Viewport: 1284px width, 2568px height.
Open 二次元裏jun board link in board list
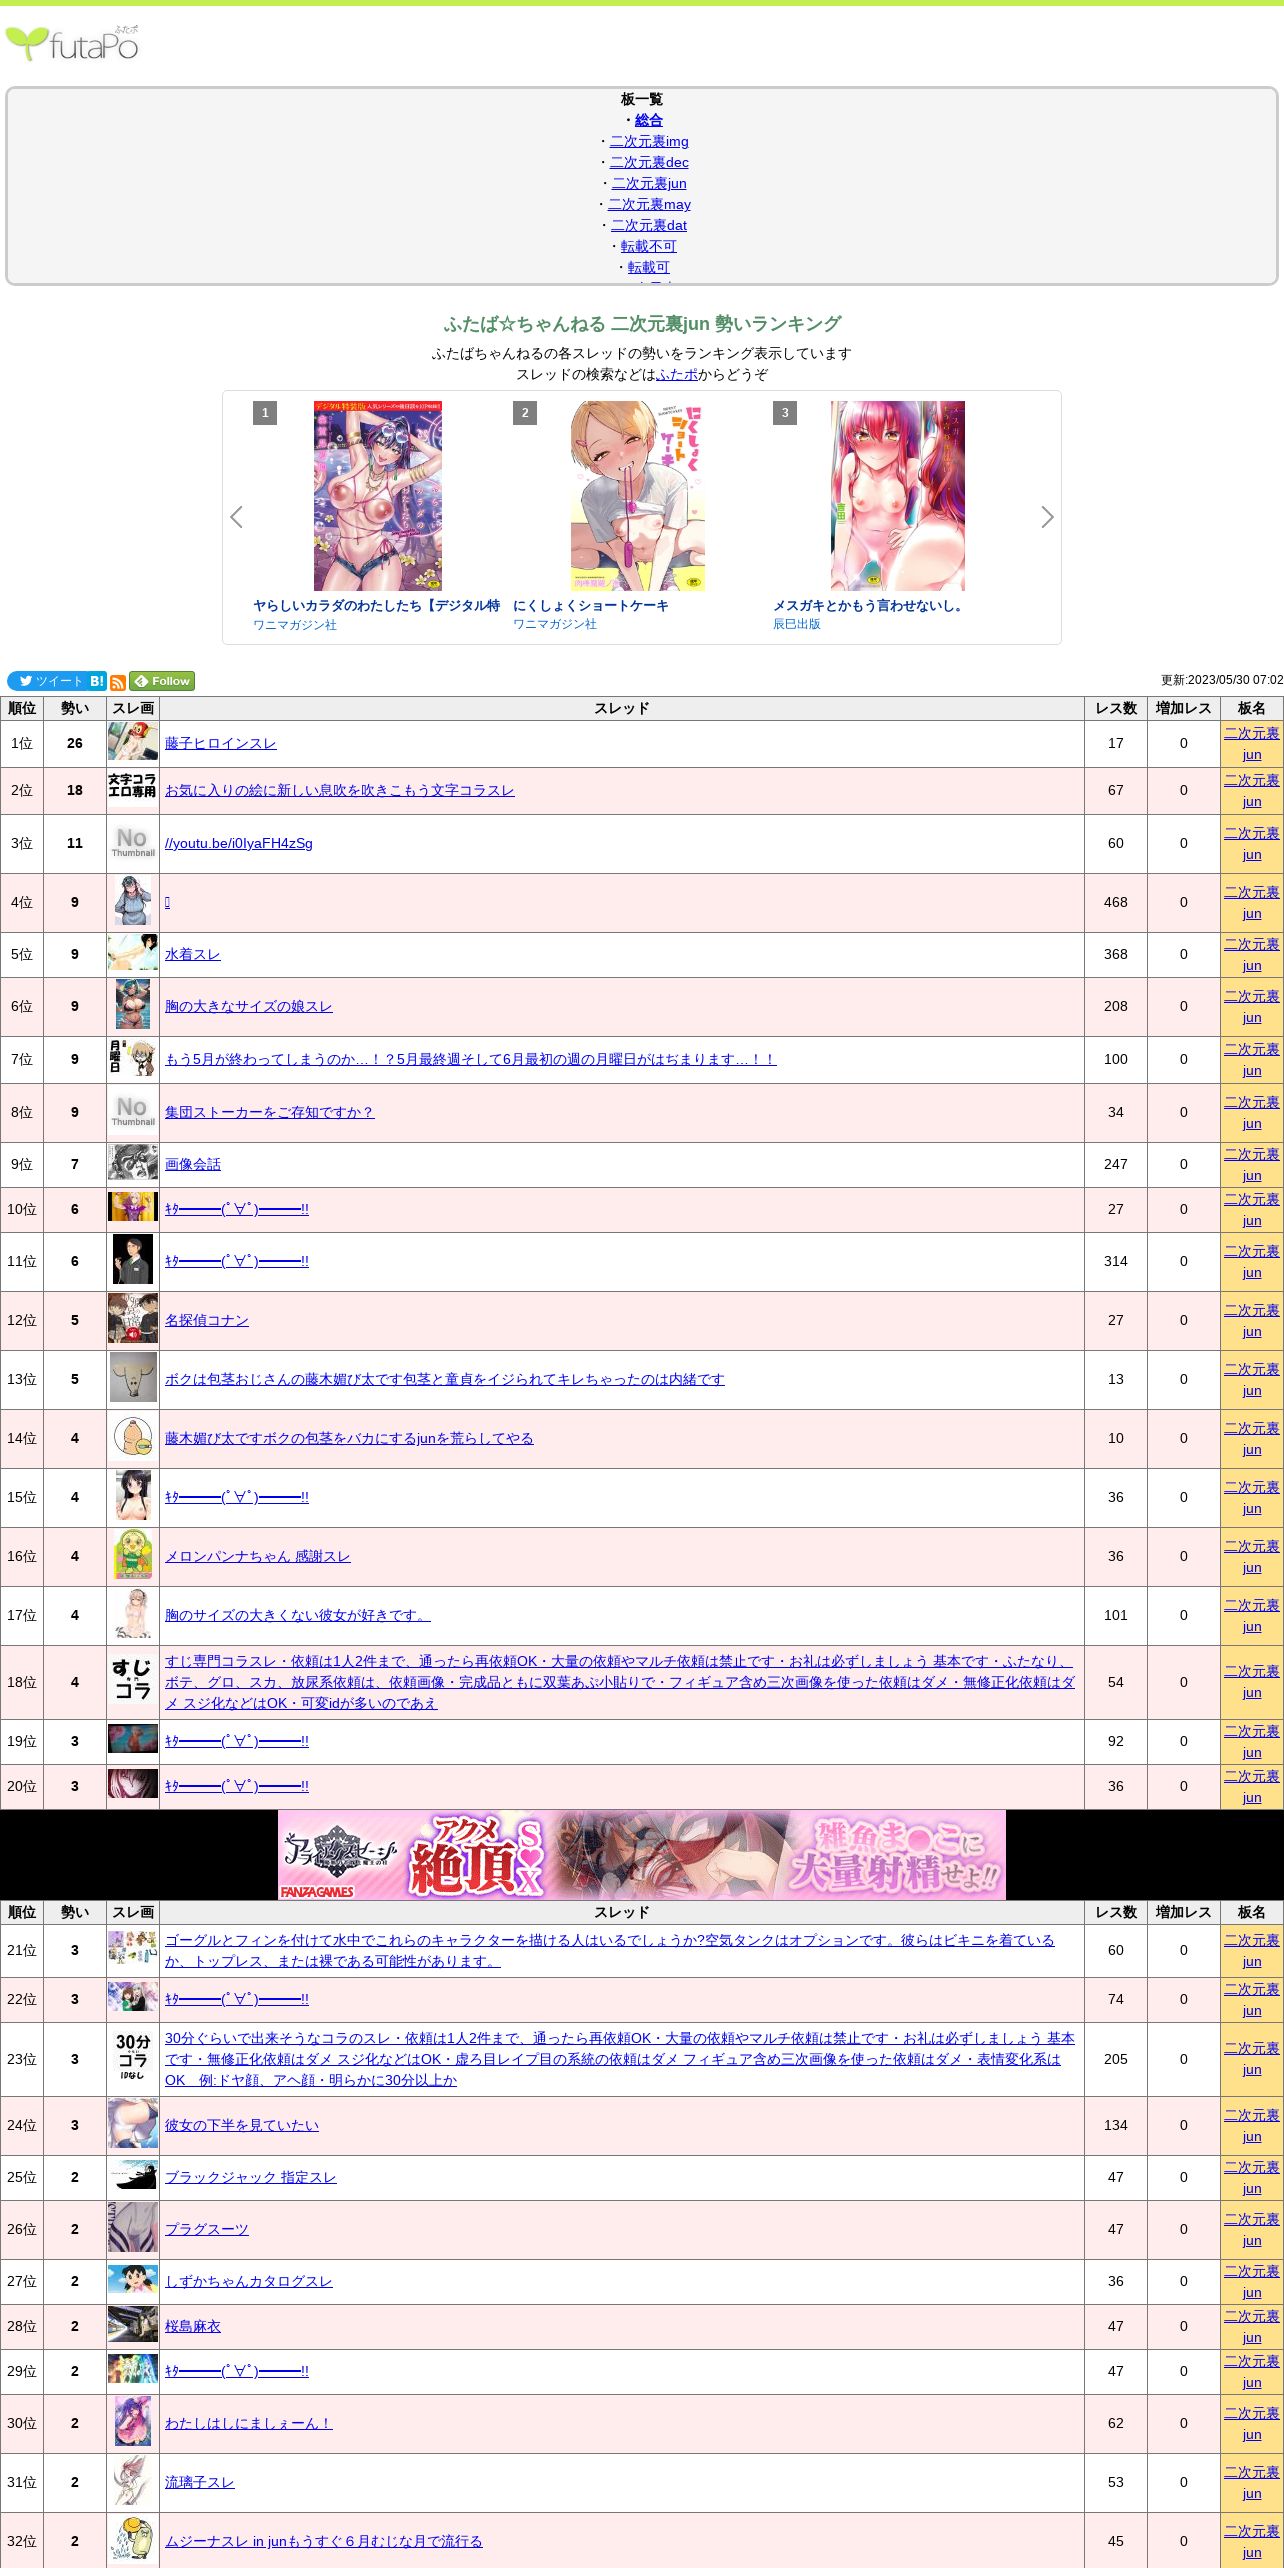click(649, 183)
